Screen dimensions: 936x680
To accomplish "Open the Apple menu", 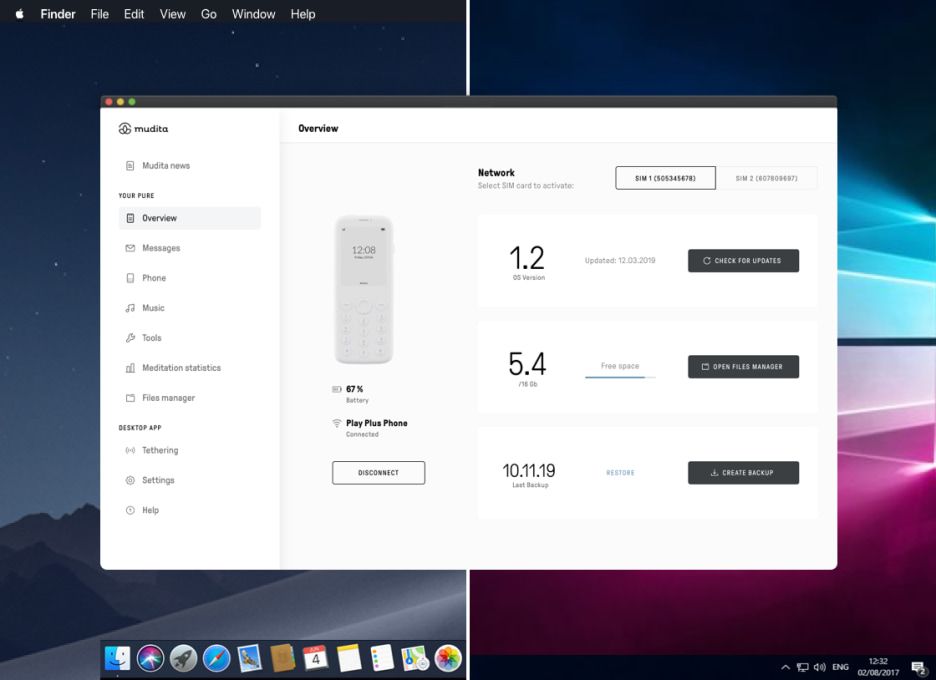I will click(x=19, y=14).
